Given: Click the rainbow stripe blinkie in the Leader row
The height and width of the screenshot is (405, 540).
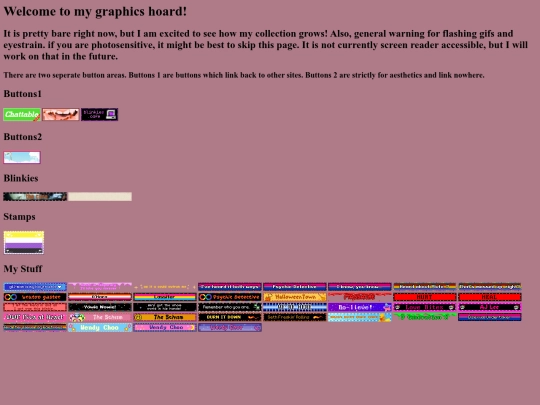Looking at the screenshot, I should tap(165, 297).
